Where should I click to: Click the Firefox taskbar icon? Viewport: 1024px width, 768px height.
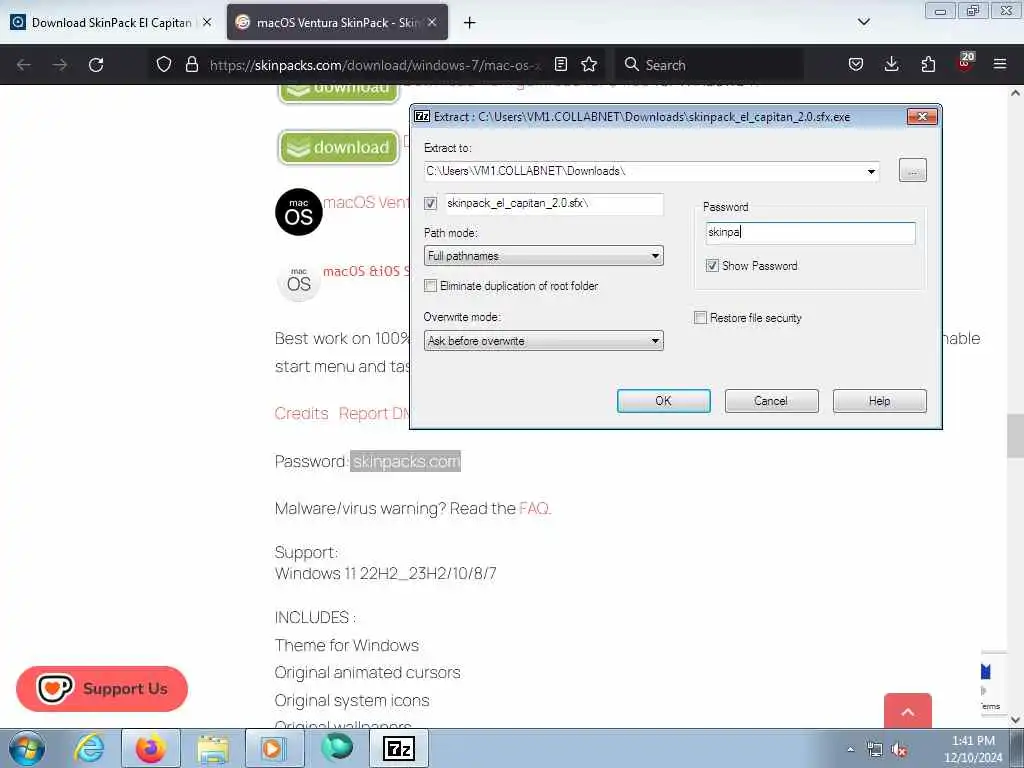(150, 748)
